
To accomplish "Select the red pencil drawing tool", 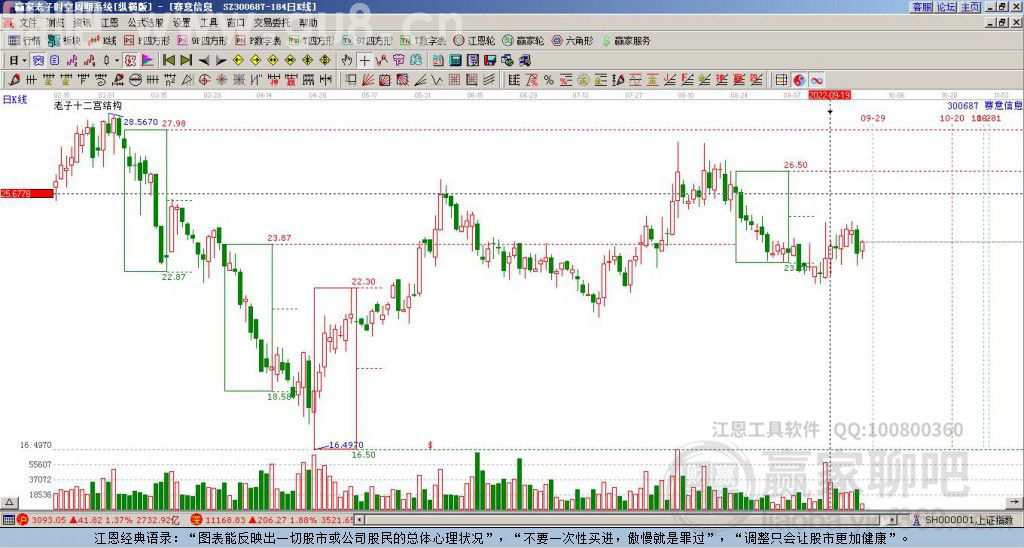I will 13,80.
